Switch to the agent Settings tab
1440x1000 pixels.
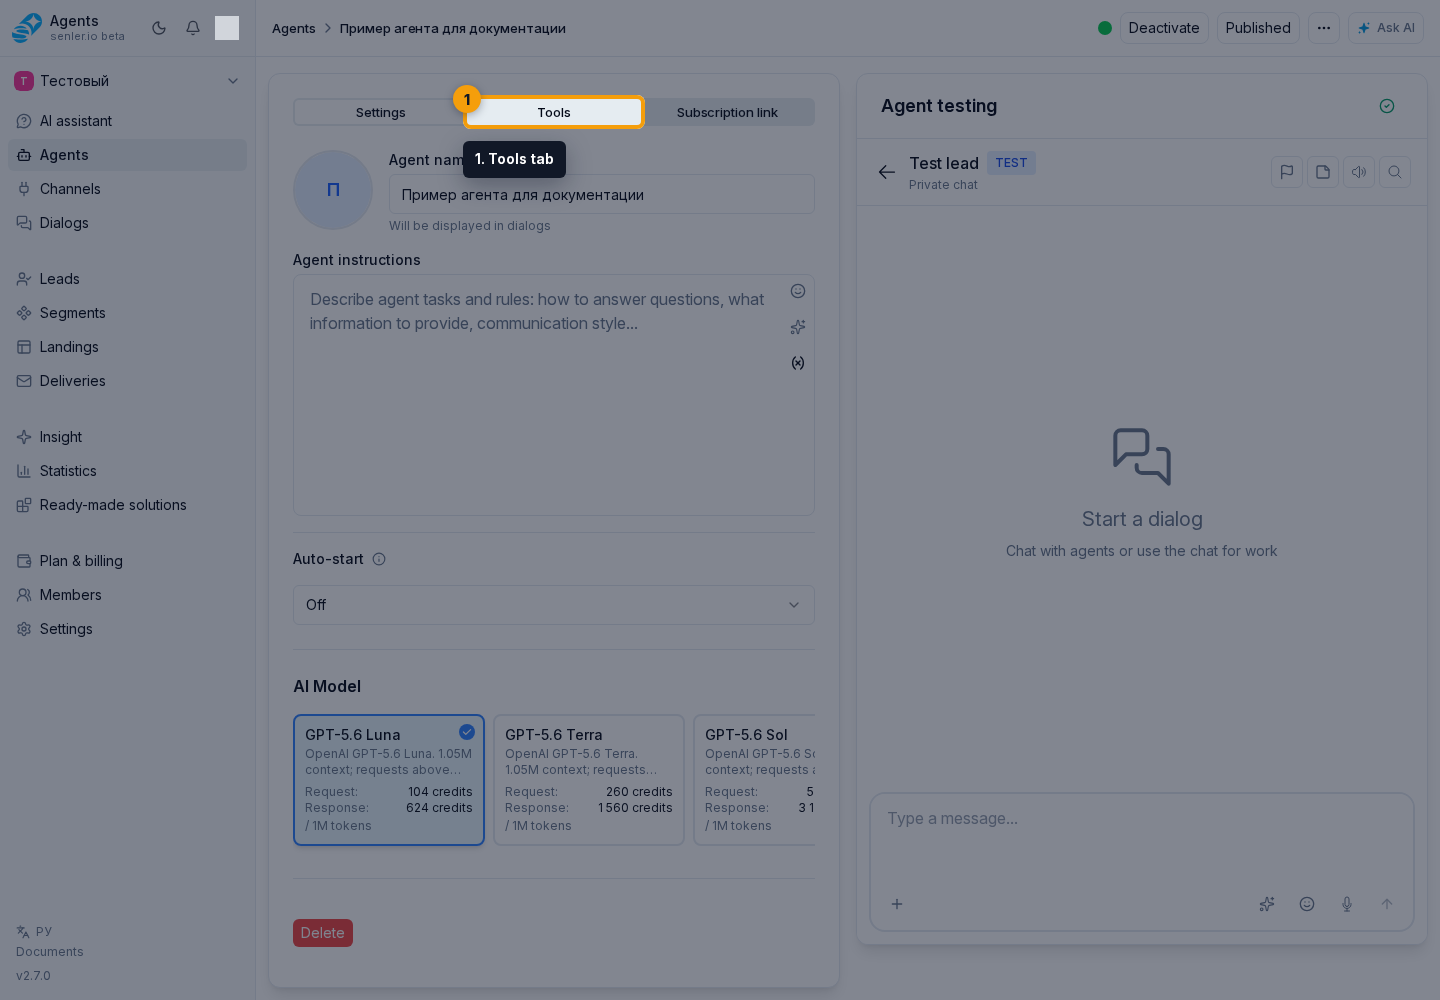point(380,112)
